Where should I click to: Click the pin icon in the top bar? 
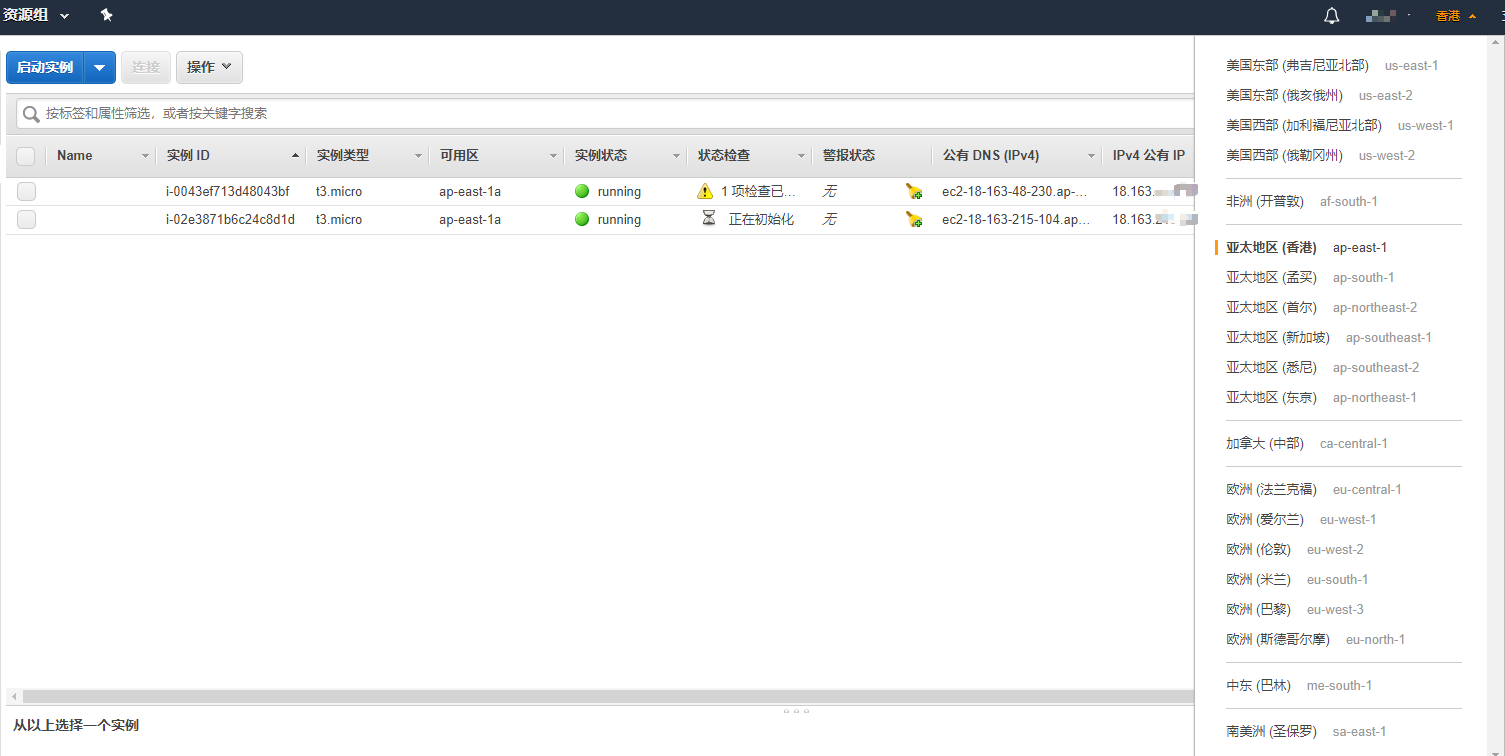point(107,15)
